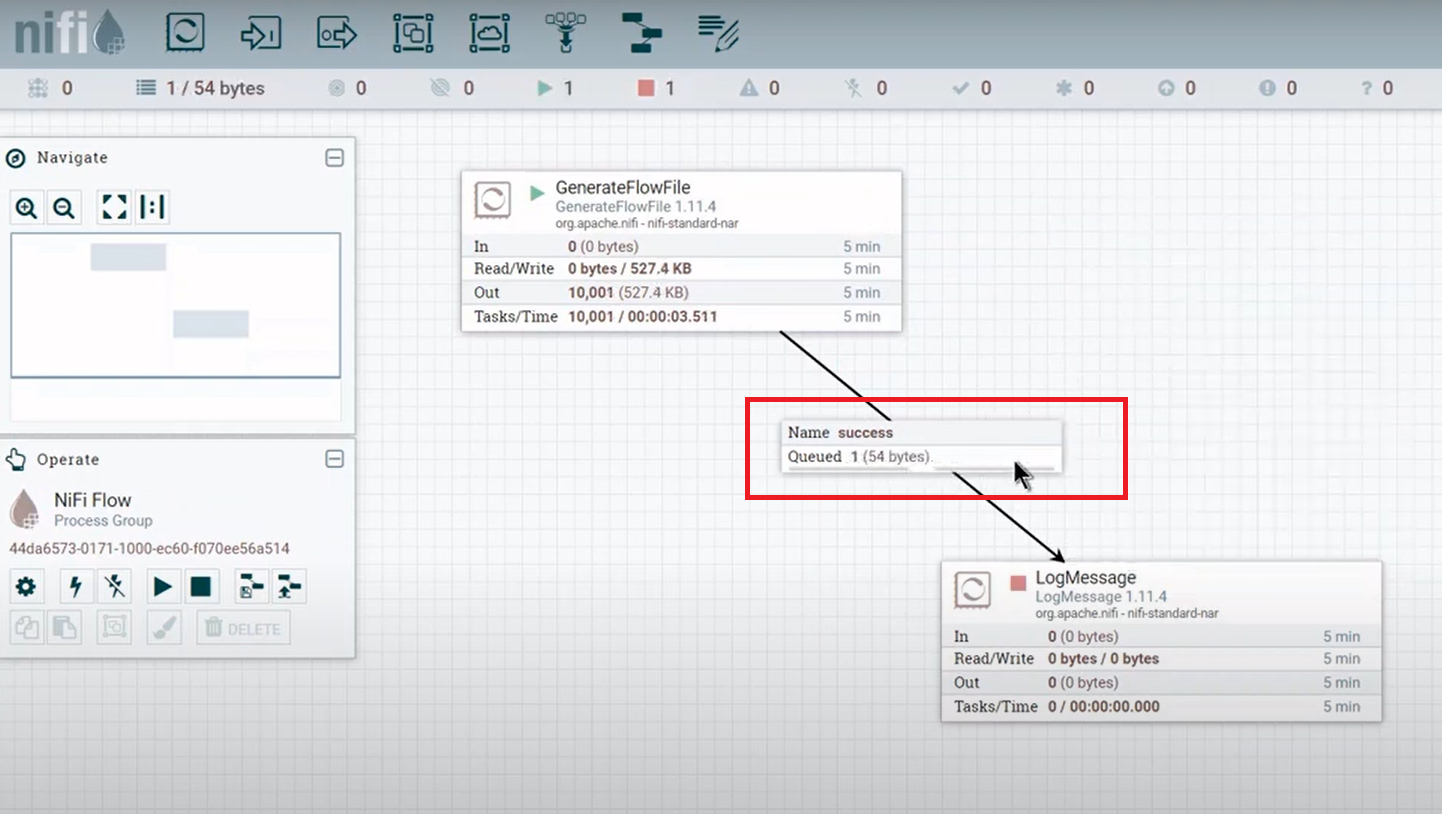Image resolution: width=1442 pixels, height=814 pixels.
Task: Start the flow with the play button
Action: click(x=163, y=586)
